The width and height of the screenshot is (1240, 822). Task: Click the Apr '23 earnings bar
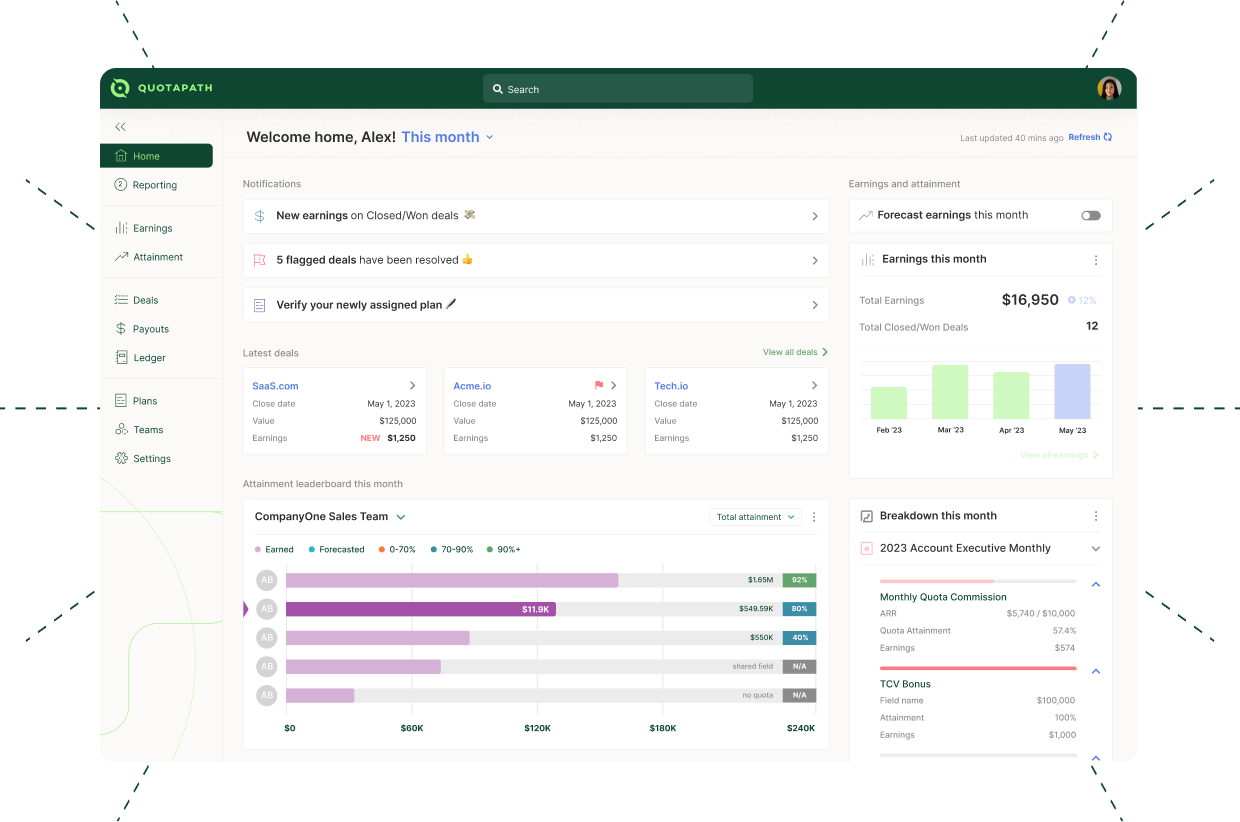1011,395
